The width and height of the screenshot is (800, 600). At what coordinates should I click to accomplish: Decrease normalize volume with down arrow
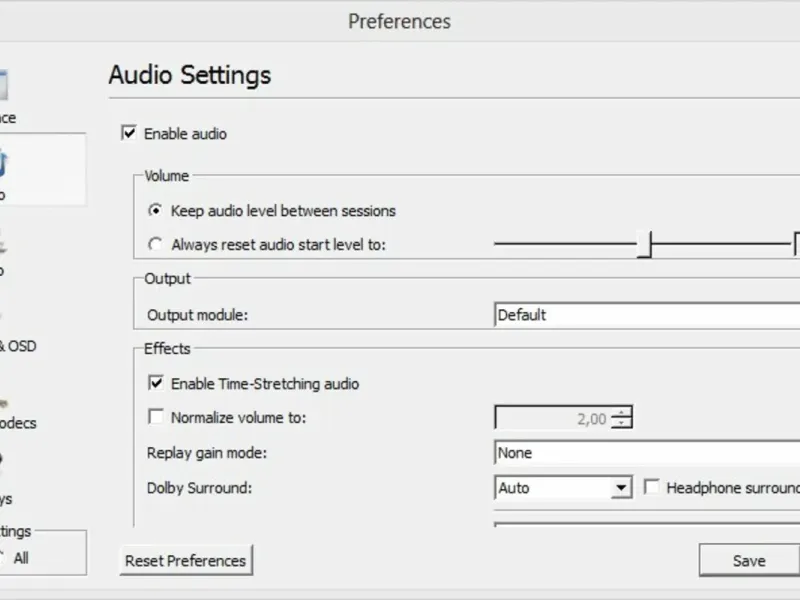[622, 423]
